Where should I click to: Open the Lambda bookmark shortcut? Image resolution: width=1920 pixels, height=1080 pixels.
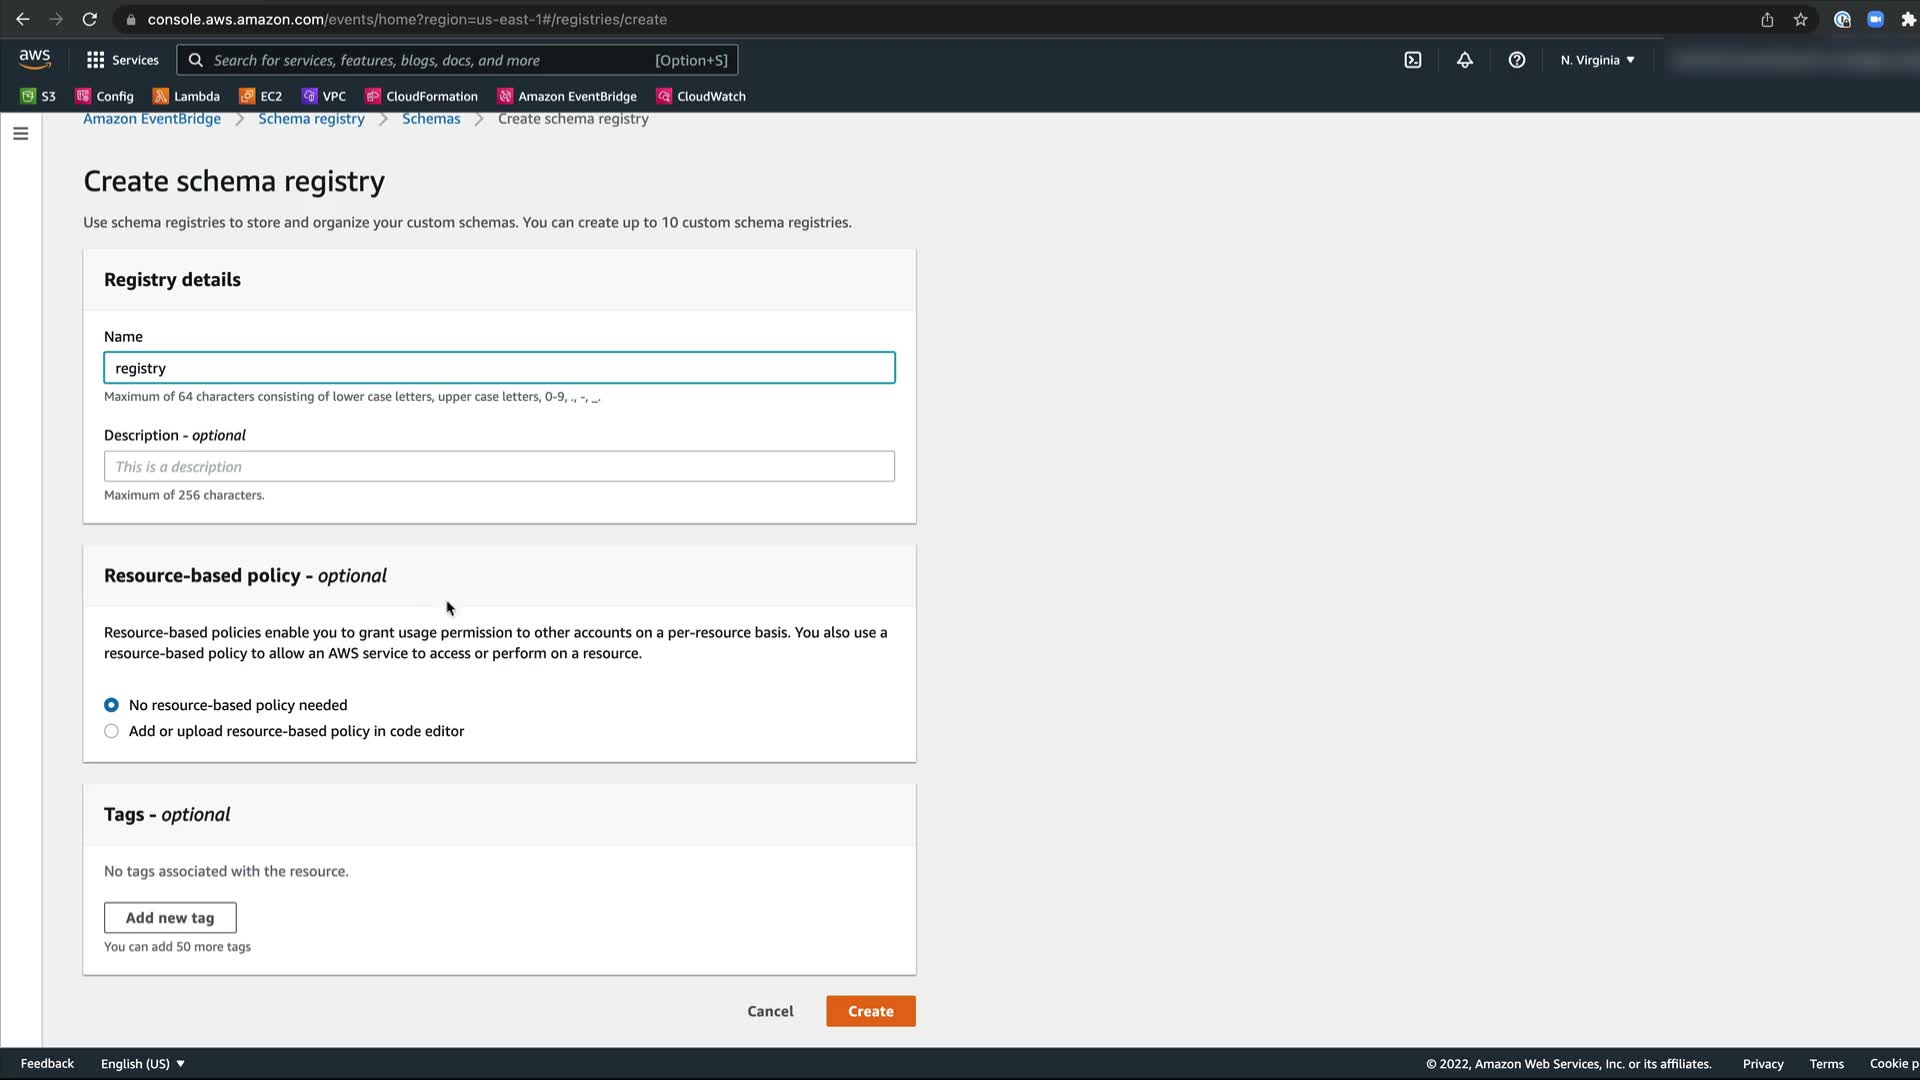[186, 96]
